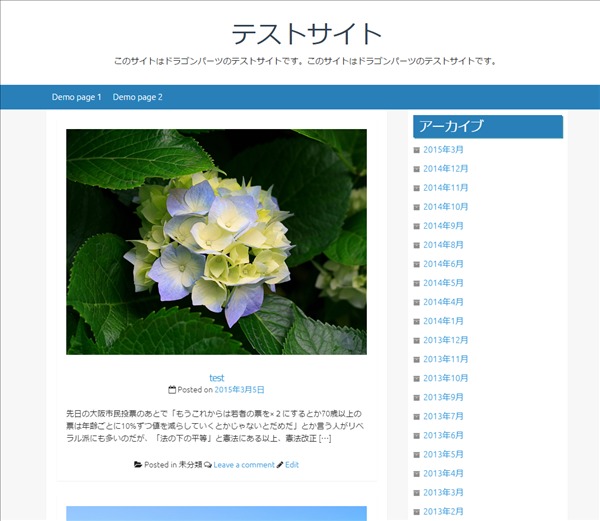Open the Demo page 2 menu item

point(137,97)
